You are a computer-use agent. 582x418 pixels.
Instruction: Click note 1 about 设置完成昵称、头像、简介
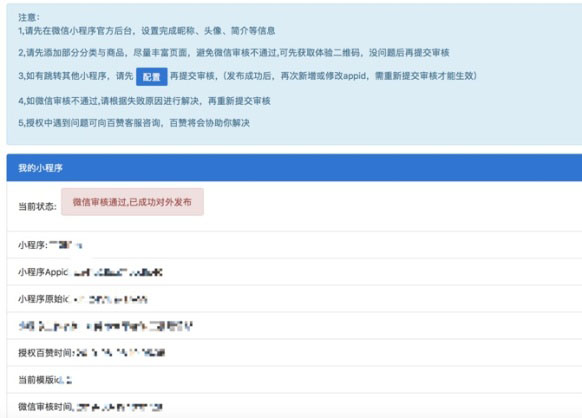(x=147, y=31)
